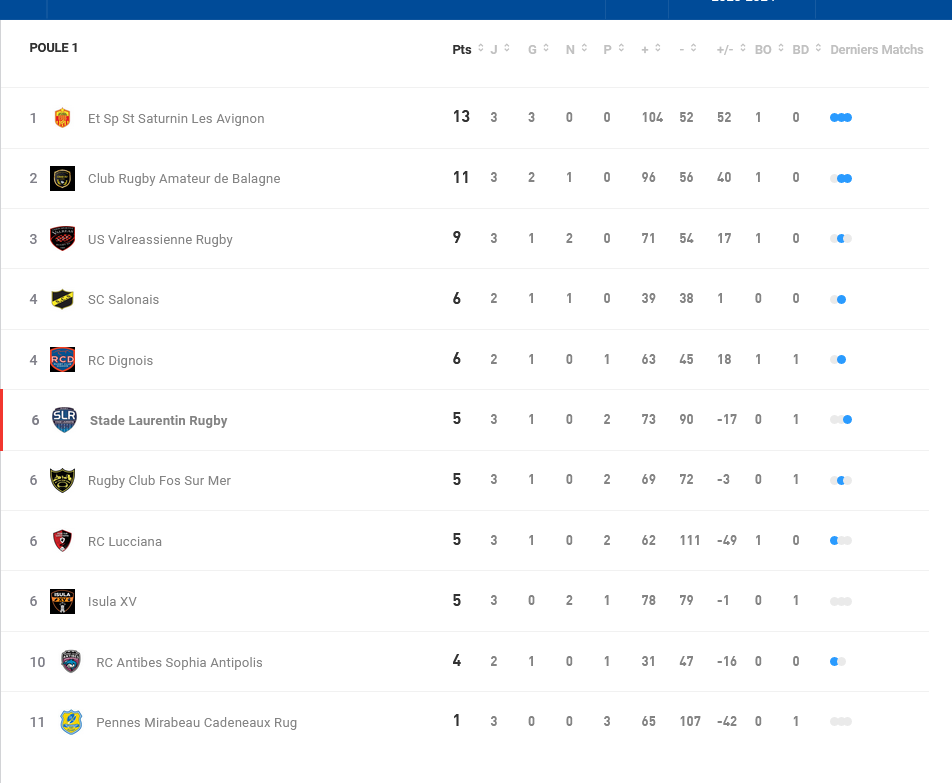Click the SC Salonais club badge
The height and width of the screenshot is (783, 952).
click(x=62, y=299)
